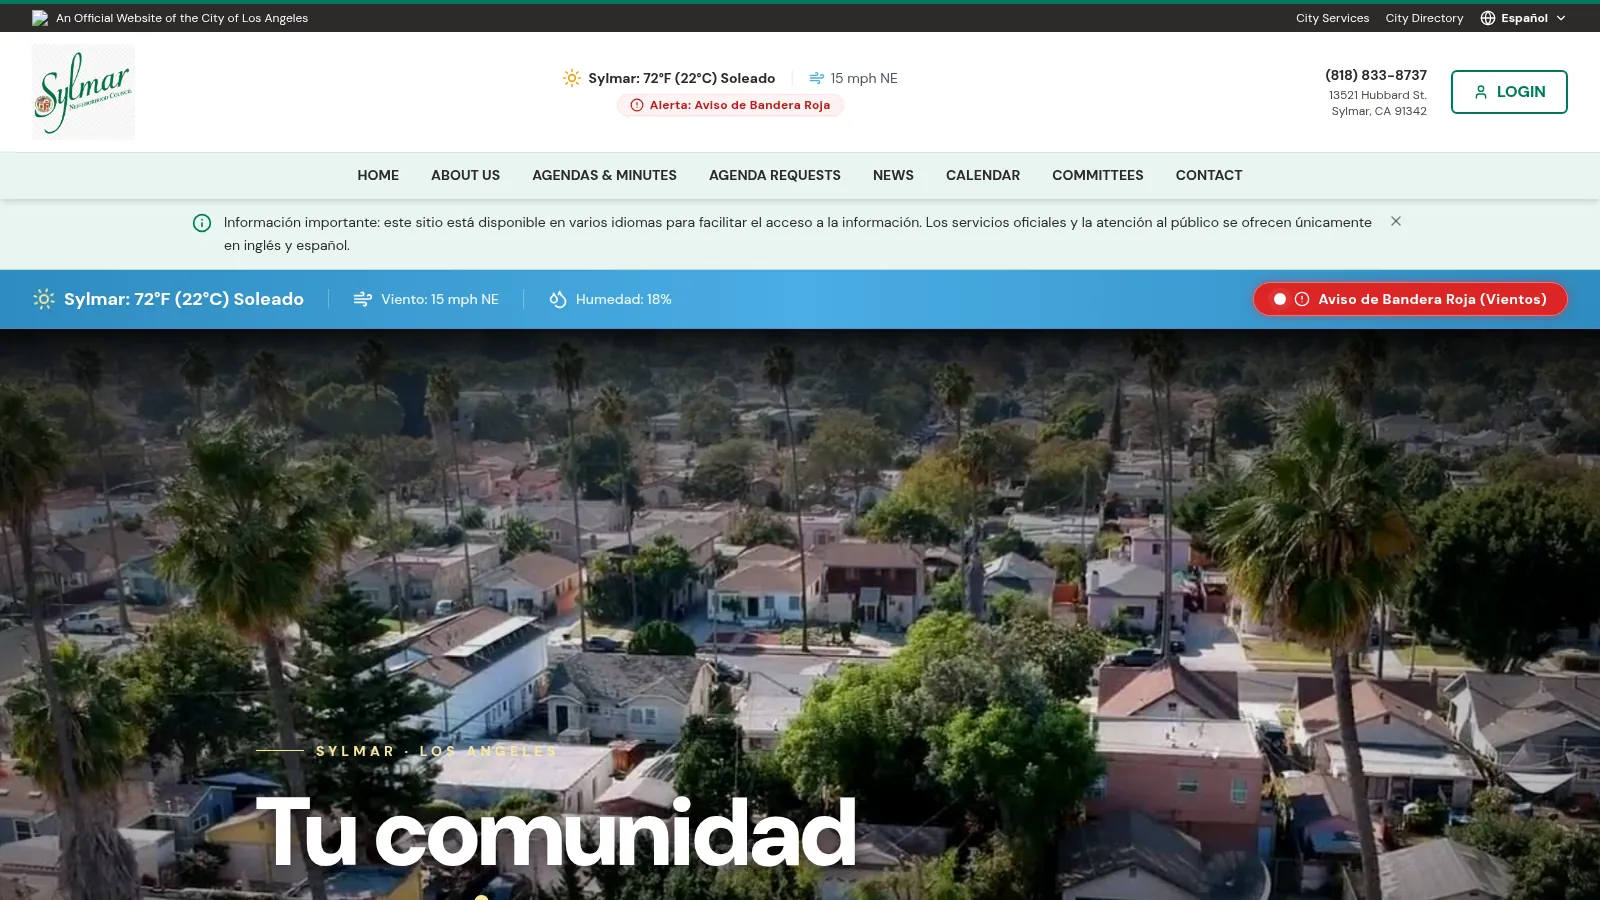Expand the Español language dropdown chevron
The height and width of the screenshot is (900, 1600).
[1561, 18]
